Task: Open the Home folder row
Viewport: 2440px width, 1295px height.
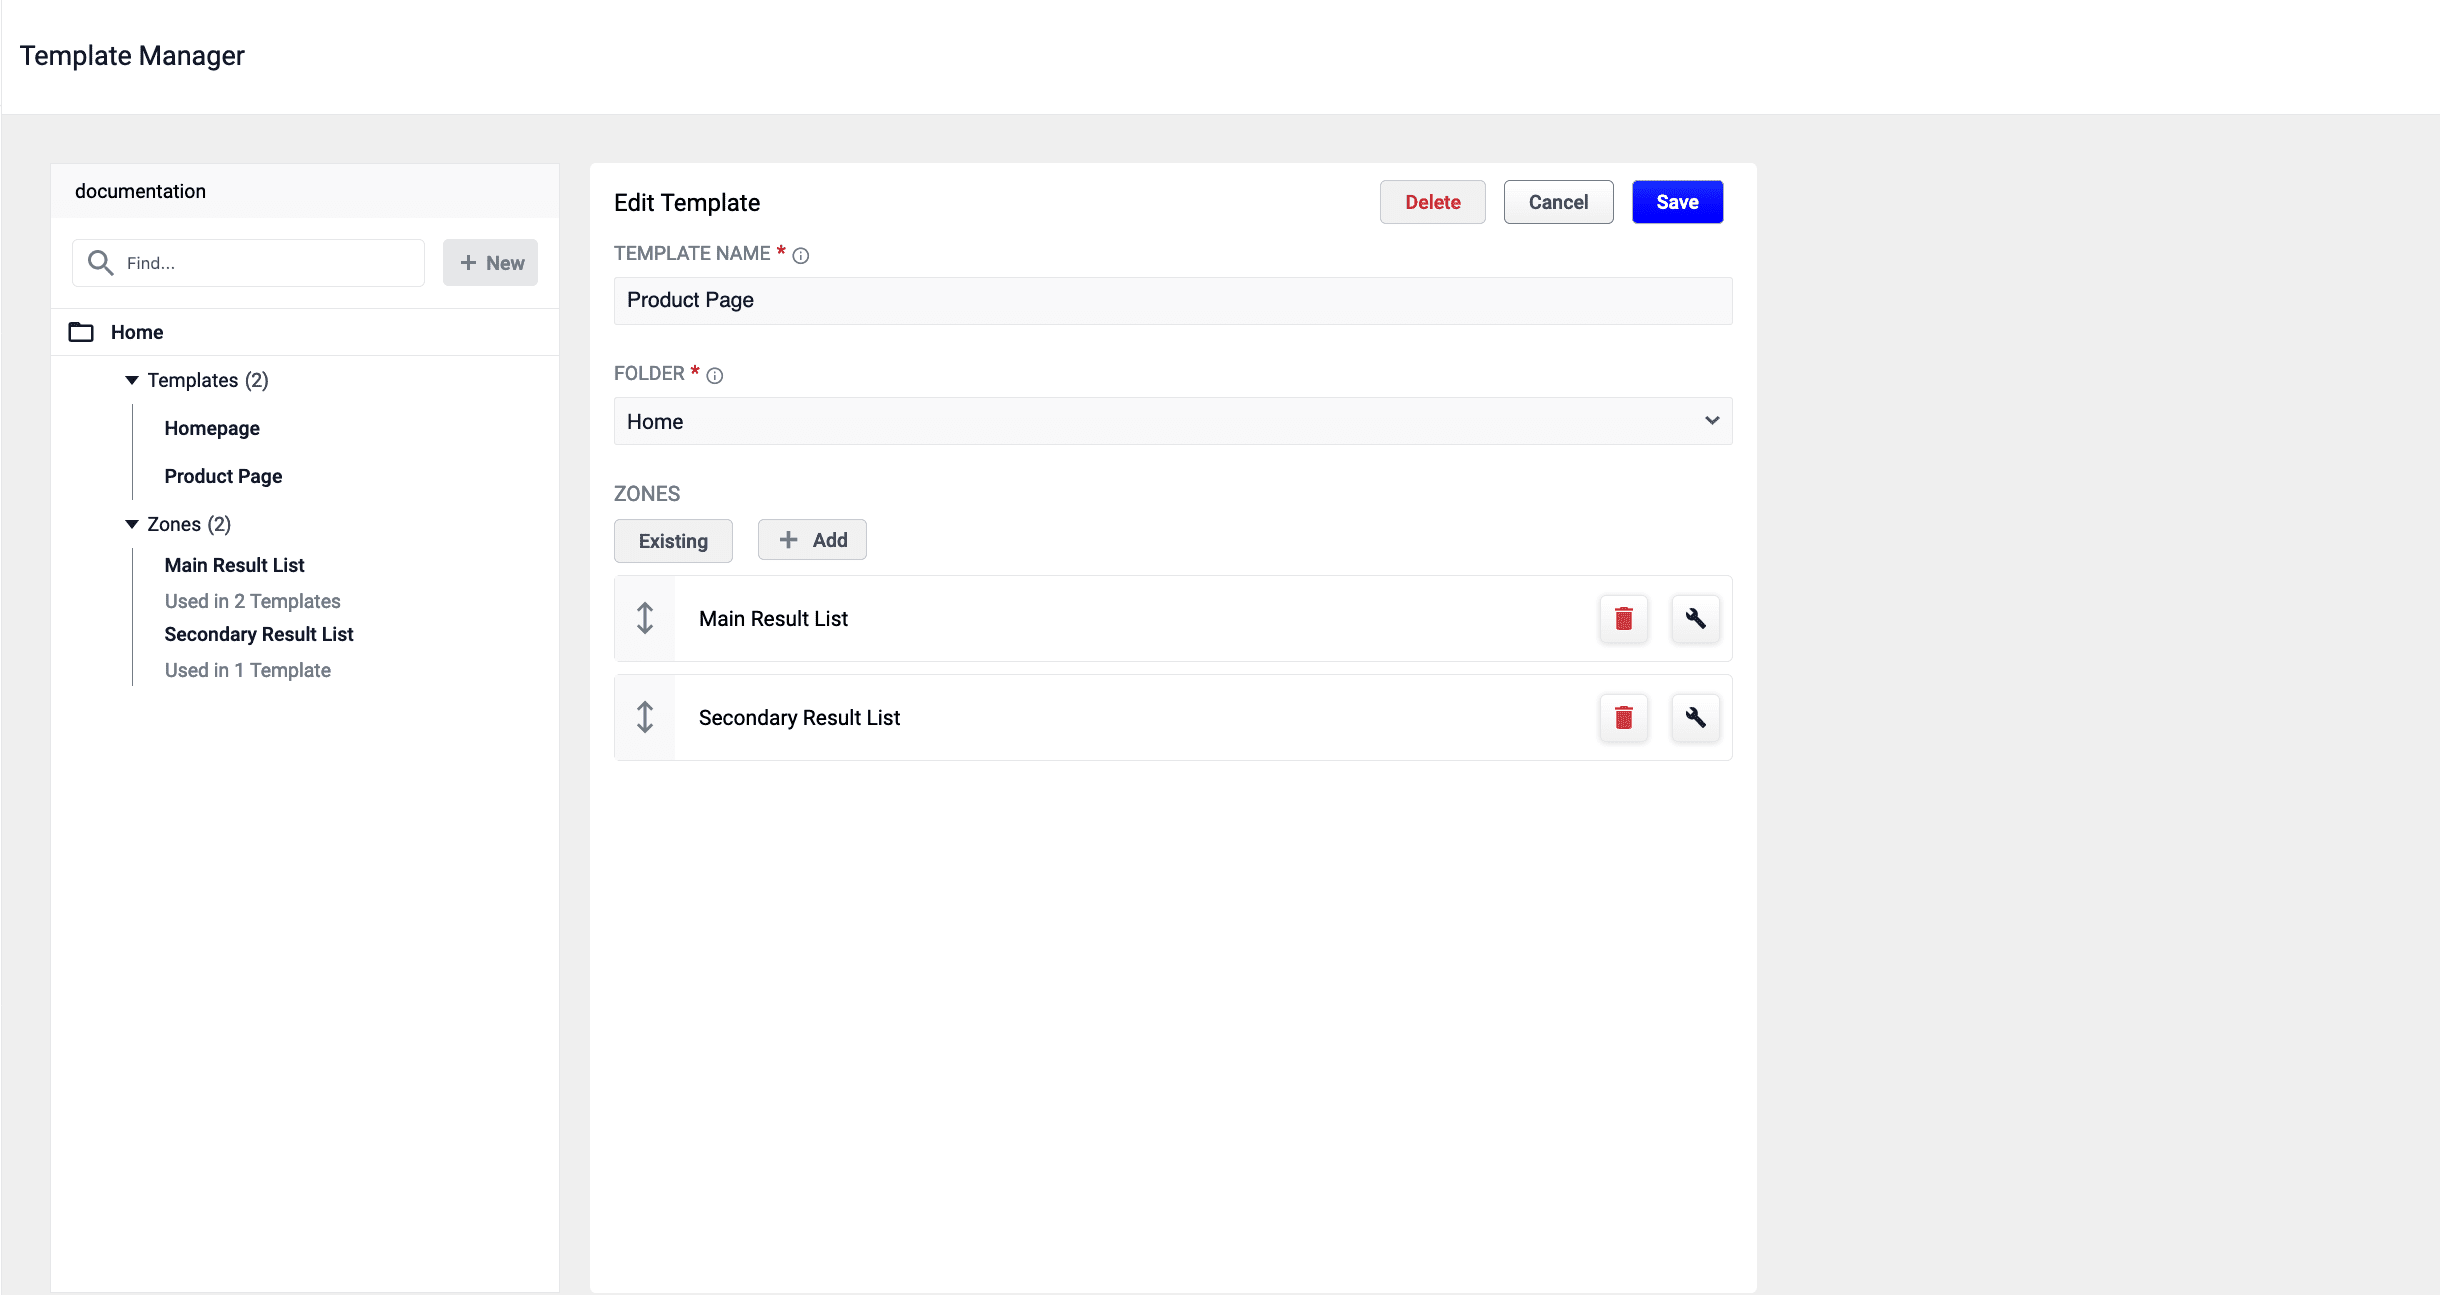Action: (x=305, y=332)
